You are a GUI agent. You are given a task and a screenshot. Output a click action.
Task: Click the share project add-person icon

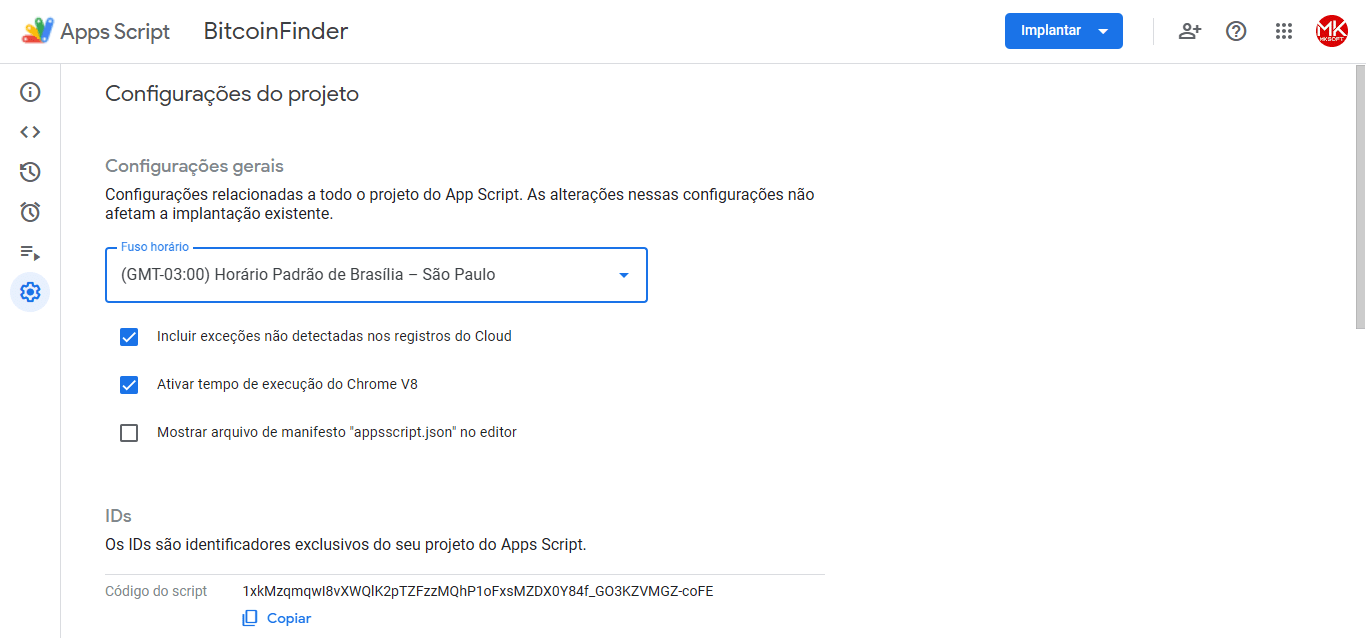click(x=1189, y=31)
